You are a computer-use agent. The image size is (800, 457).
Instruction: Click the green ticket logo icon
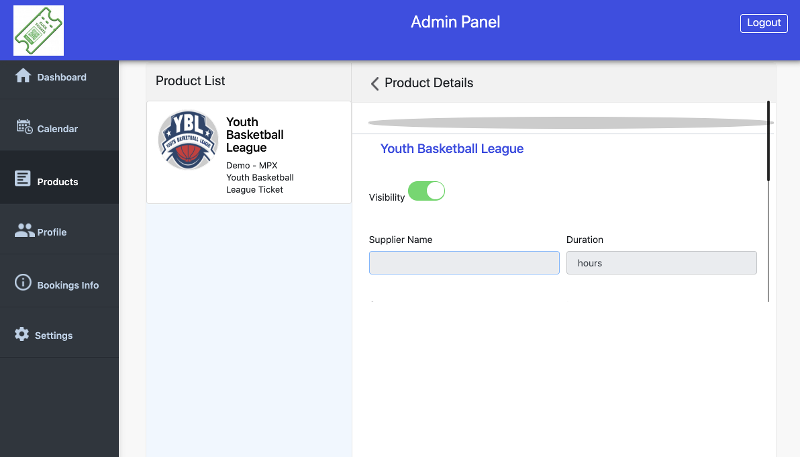tap(39, 31)
